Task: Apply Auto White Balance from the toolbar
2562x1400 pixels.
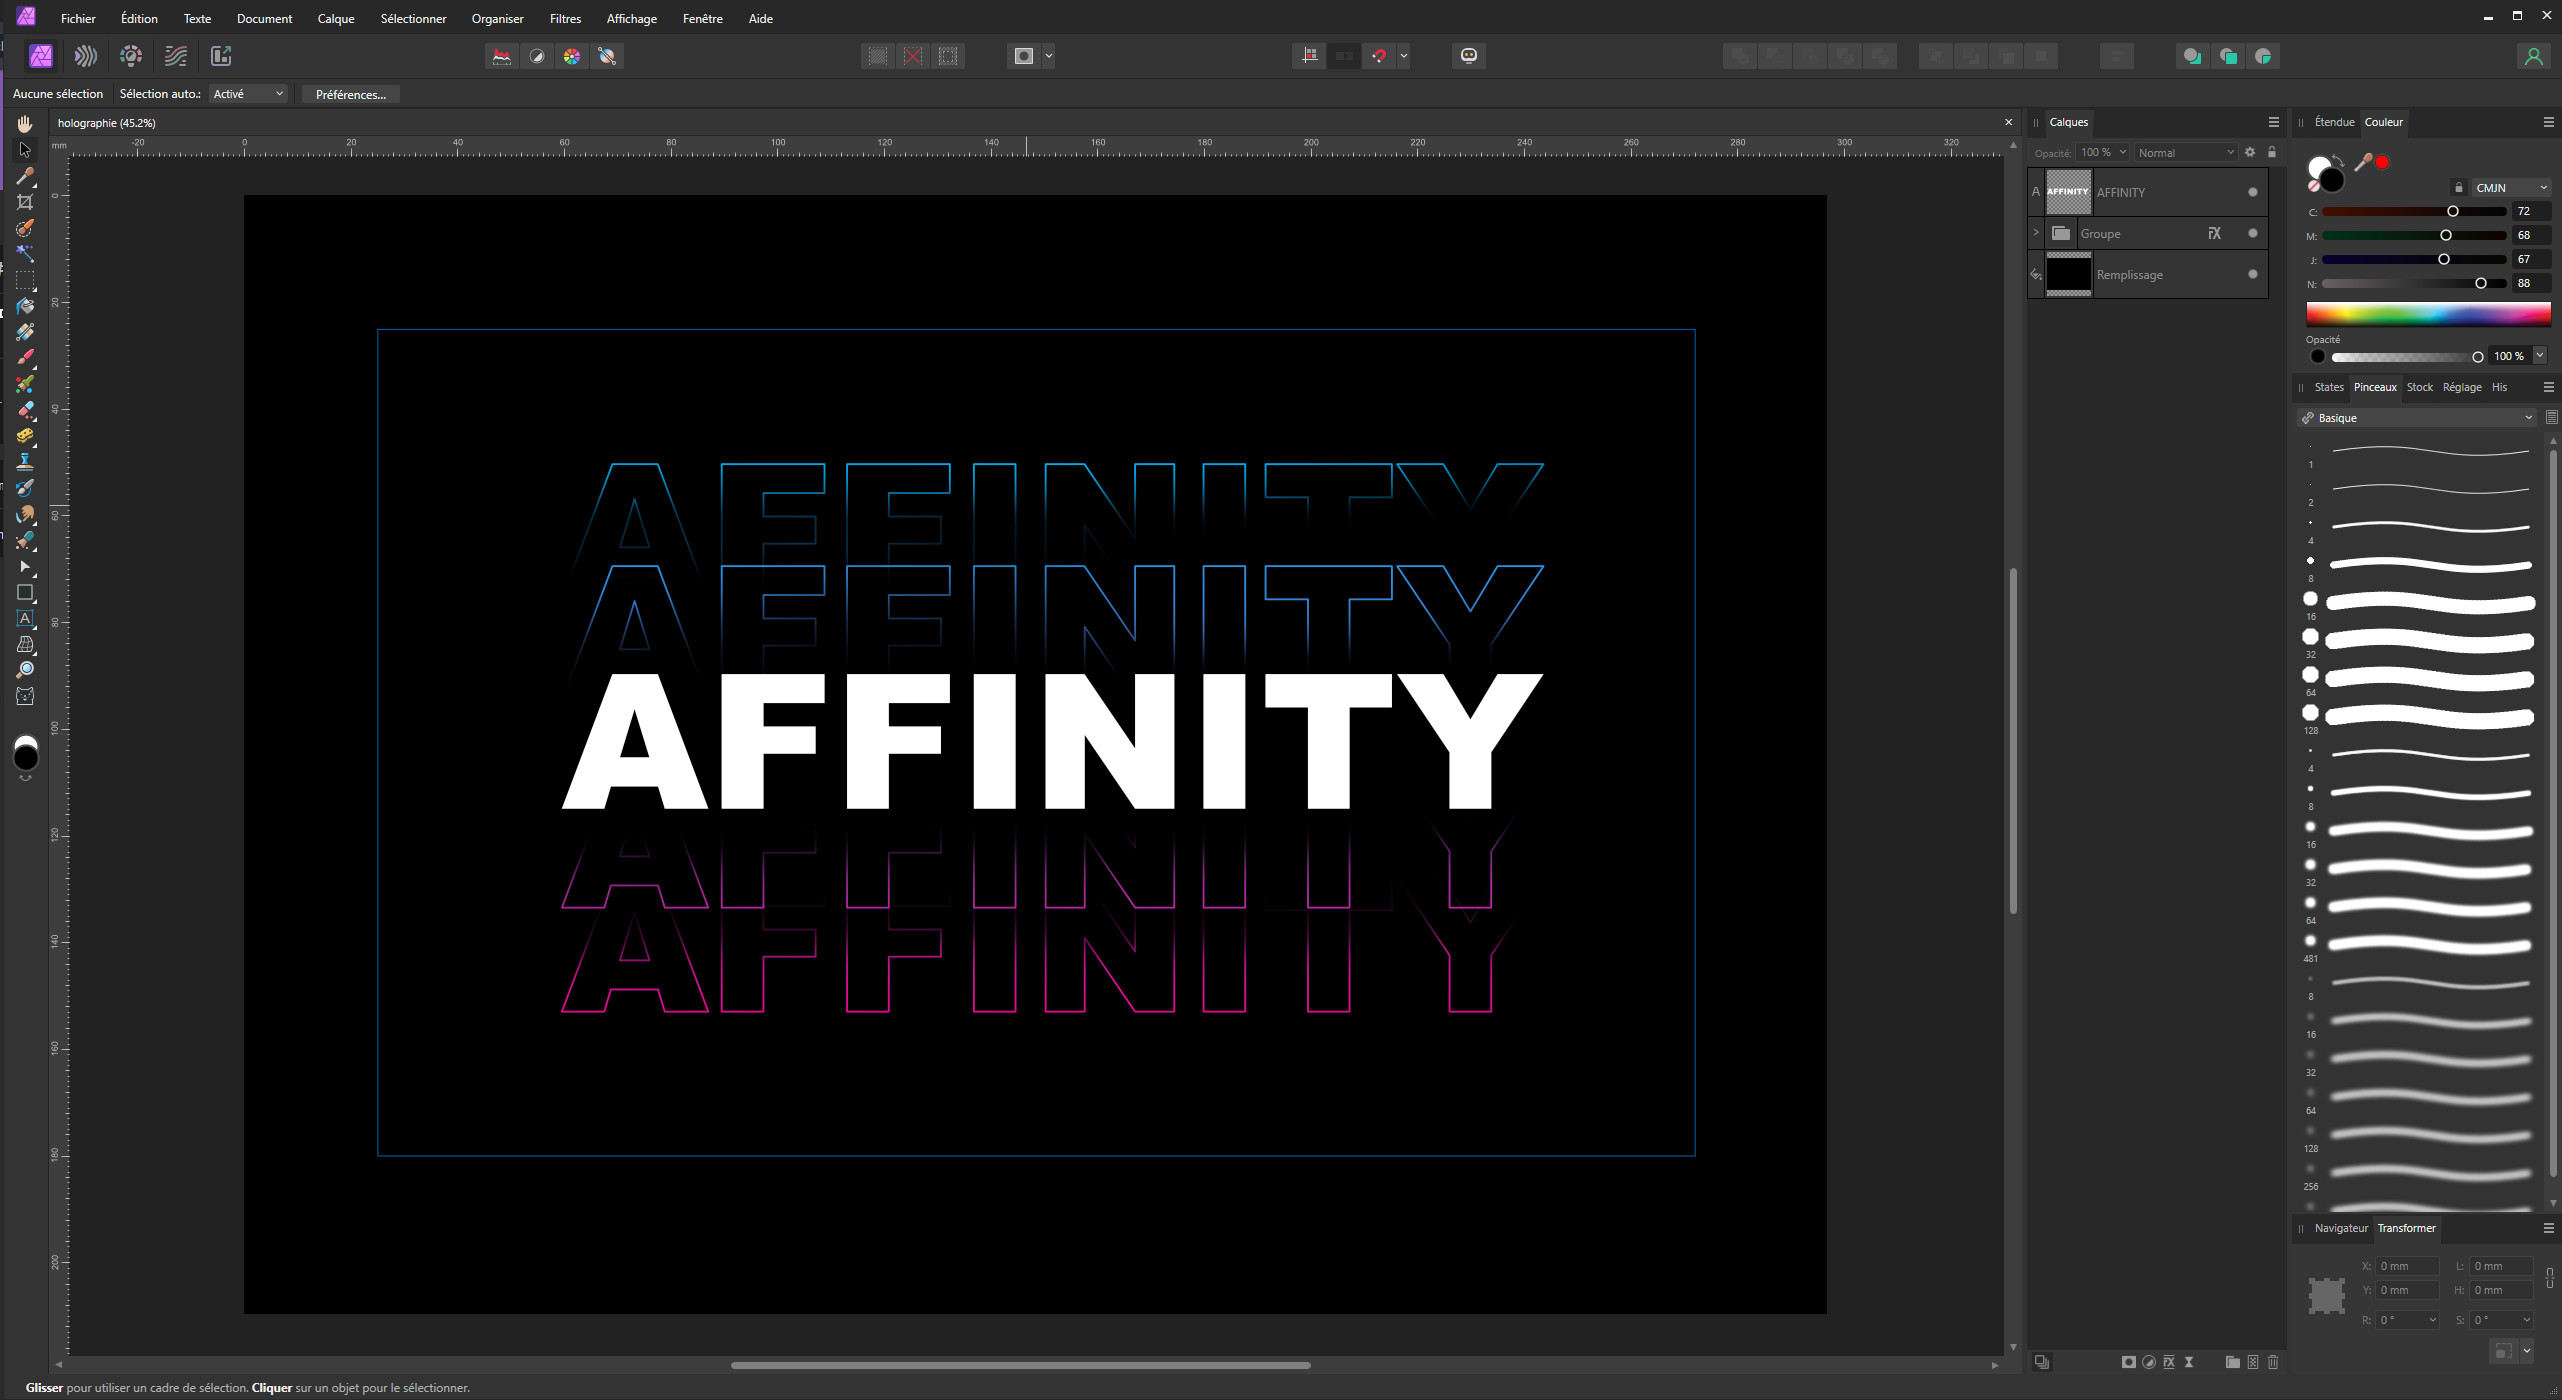Action: [x=607, y=56]
